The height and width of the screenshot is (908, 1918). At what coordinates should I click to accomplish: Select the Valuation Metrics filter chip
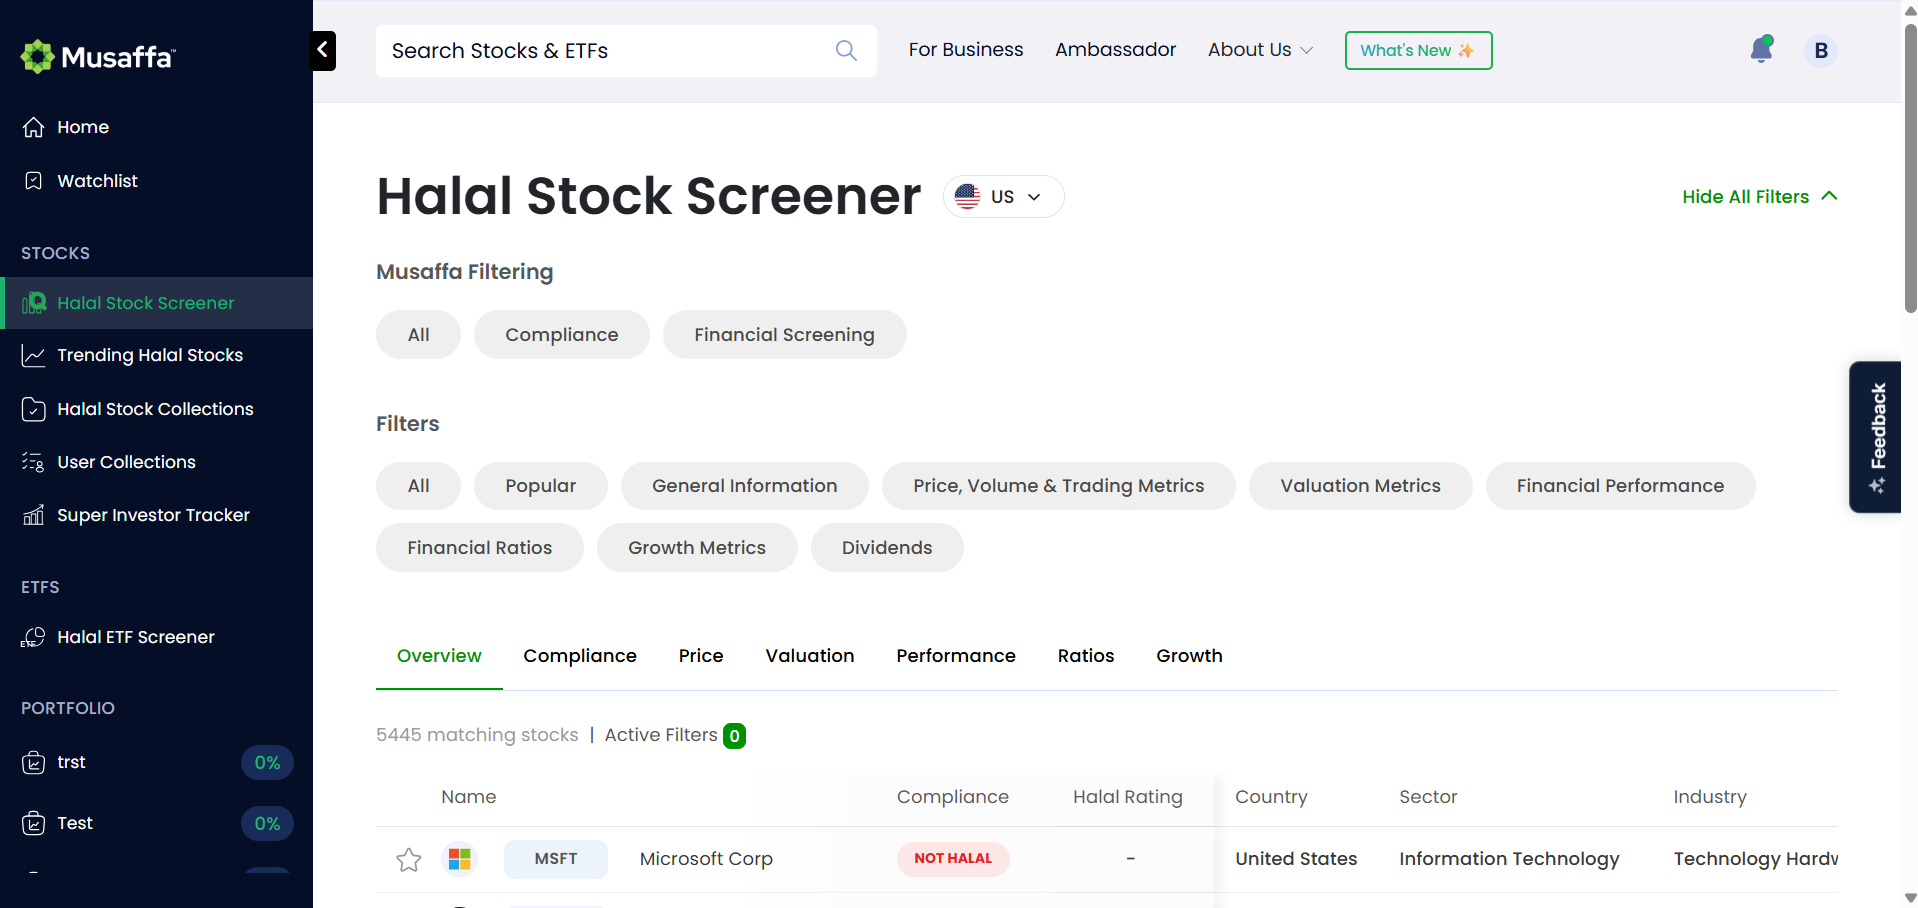click(1361, 486)
